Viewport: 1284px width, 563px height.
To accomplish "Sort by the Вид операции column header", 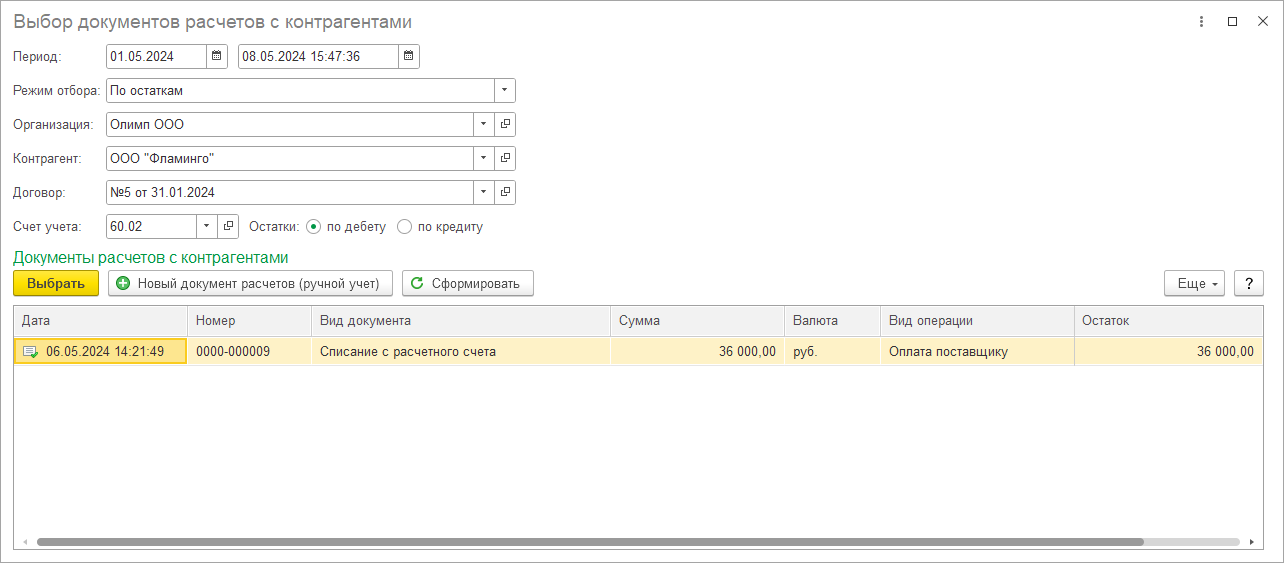I will point(977,321).
